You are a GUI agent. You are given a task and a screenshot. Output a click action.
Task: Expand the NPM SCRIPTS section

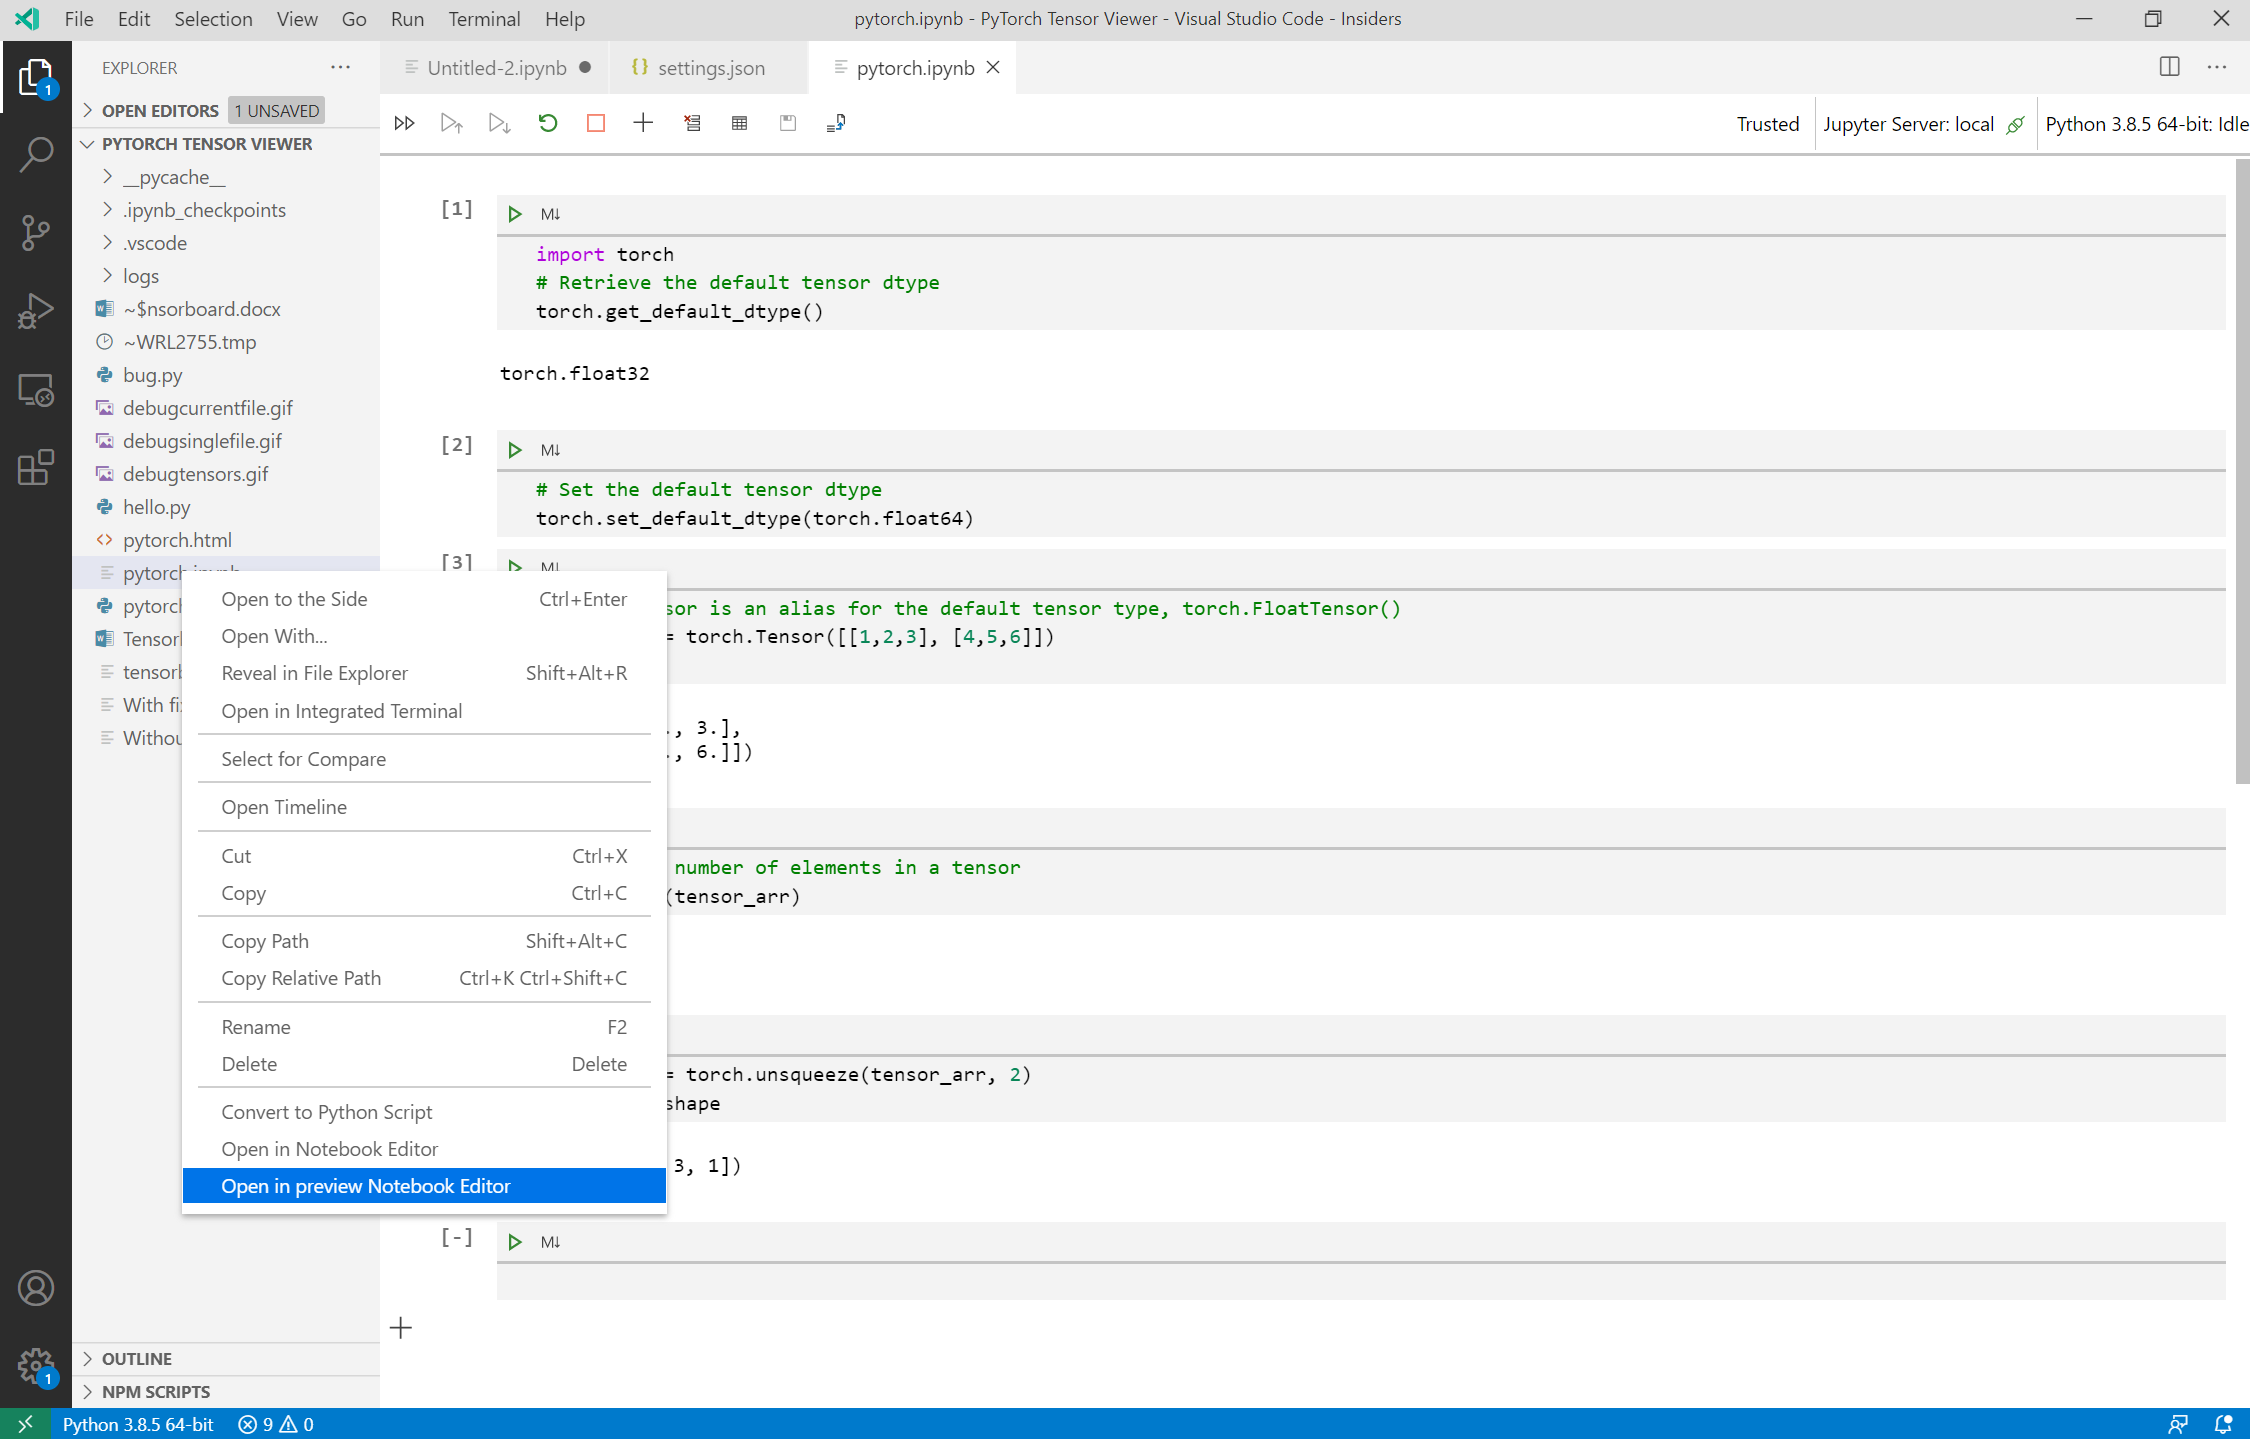(155, 1392)
